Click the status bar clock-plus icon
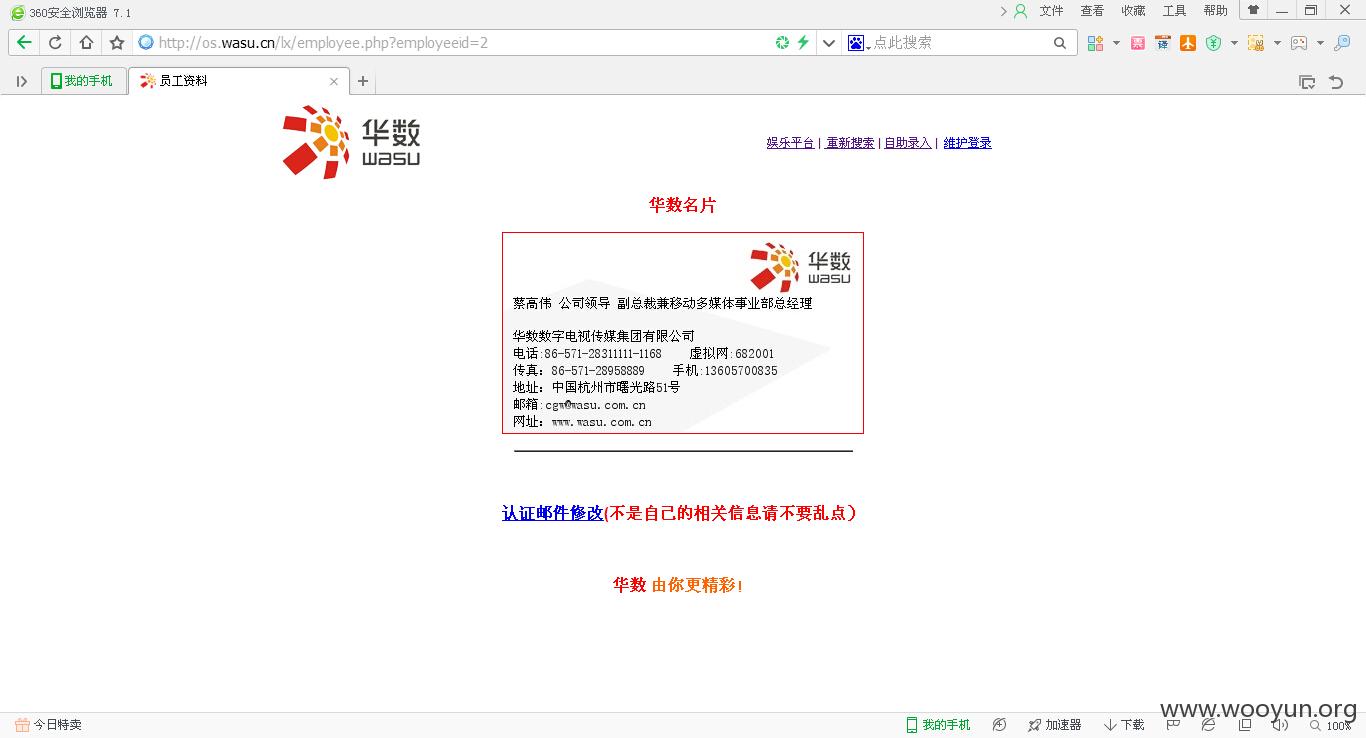1366x738 pixels. [999, 725]
